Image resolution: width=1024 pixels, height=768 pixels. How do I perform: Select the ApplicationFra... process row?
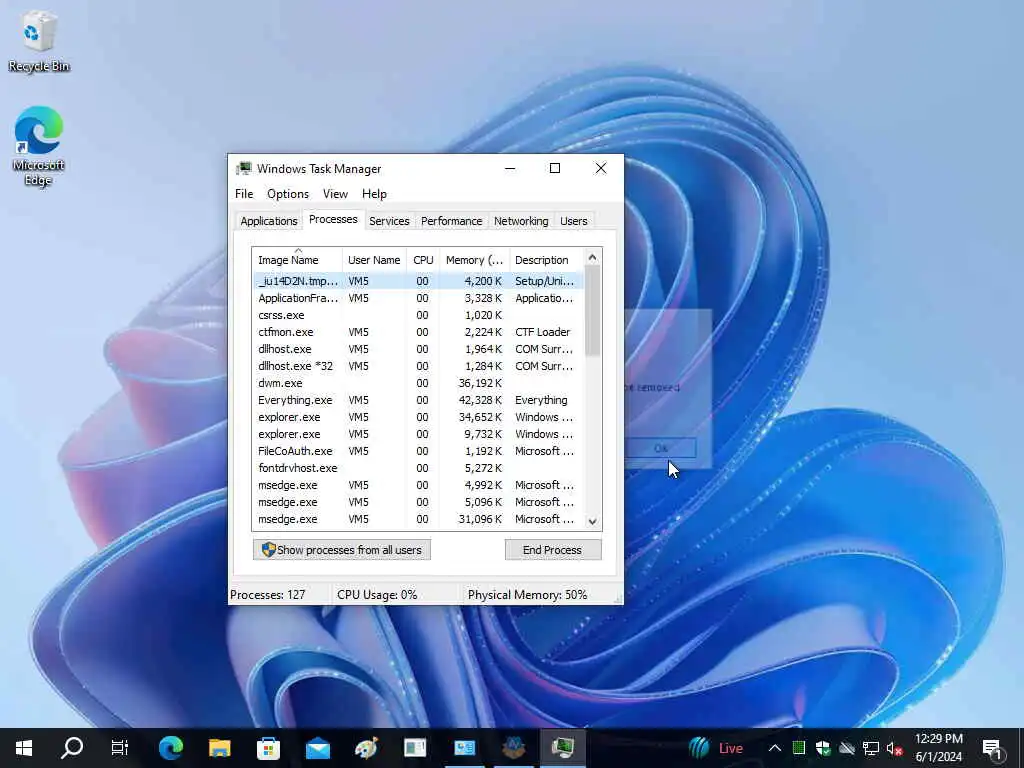[418, 298]
